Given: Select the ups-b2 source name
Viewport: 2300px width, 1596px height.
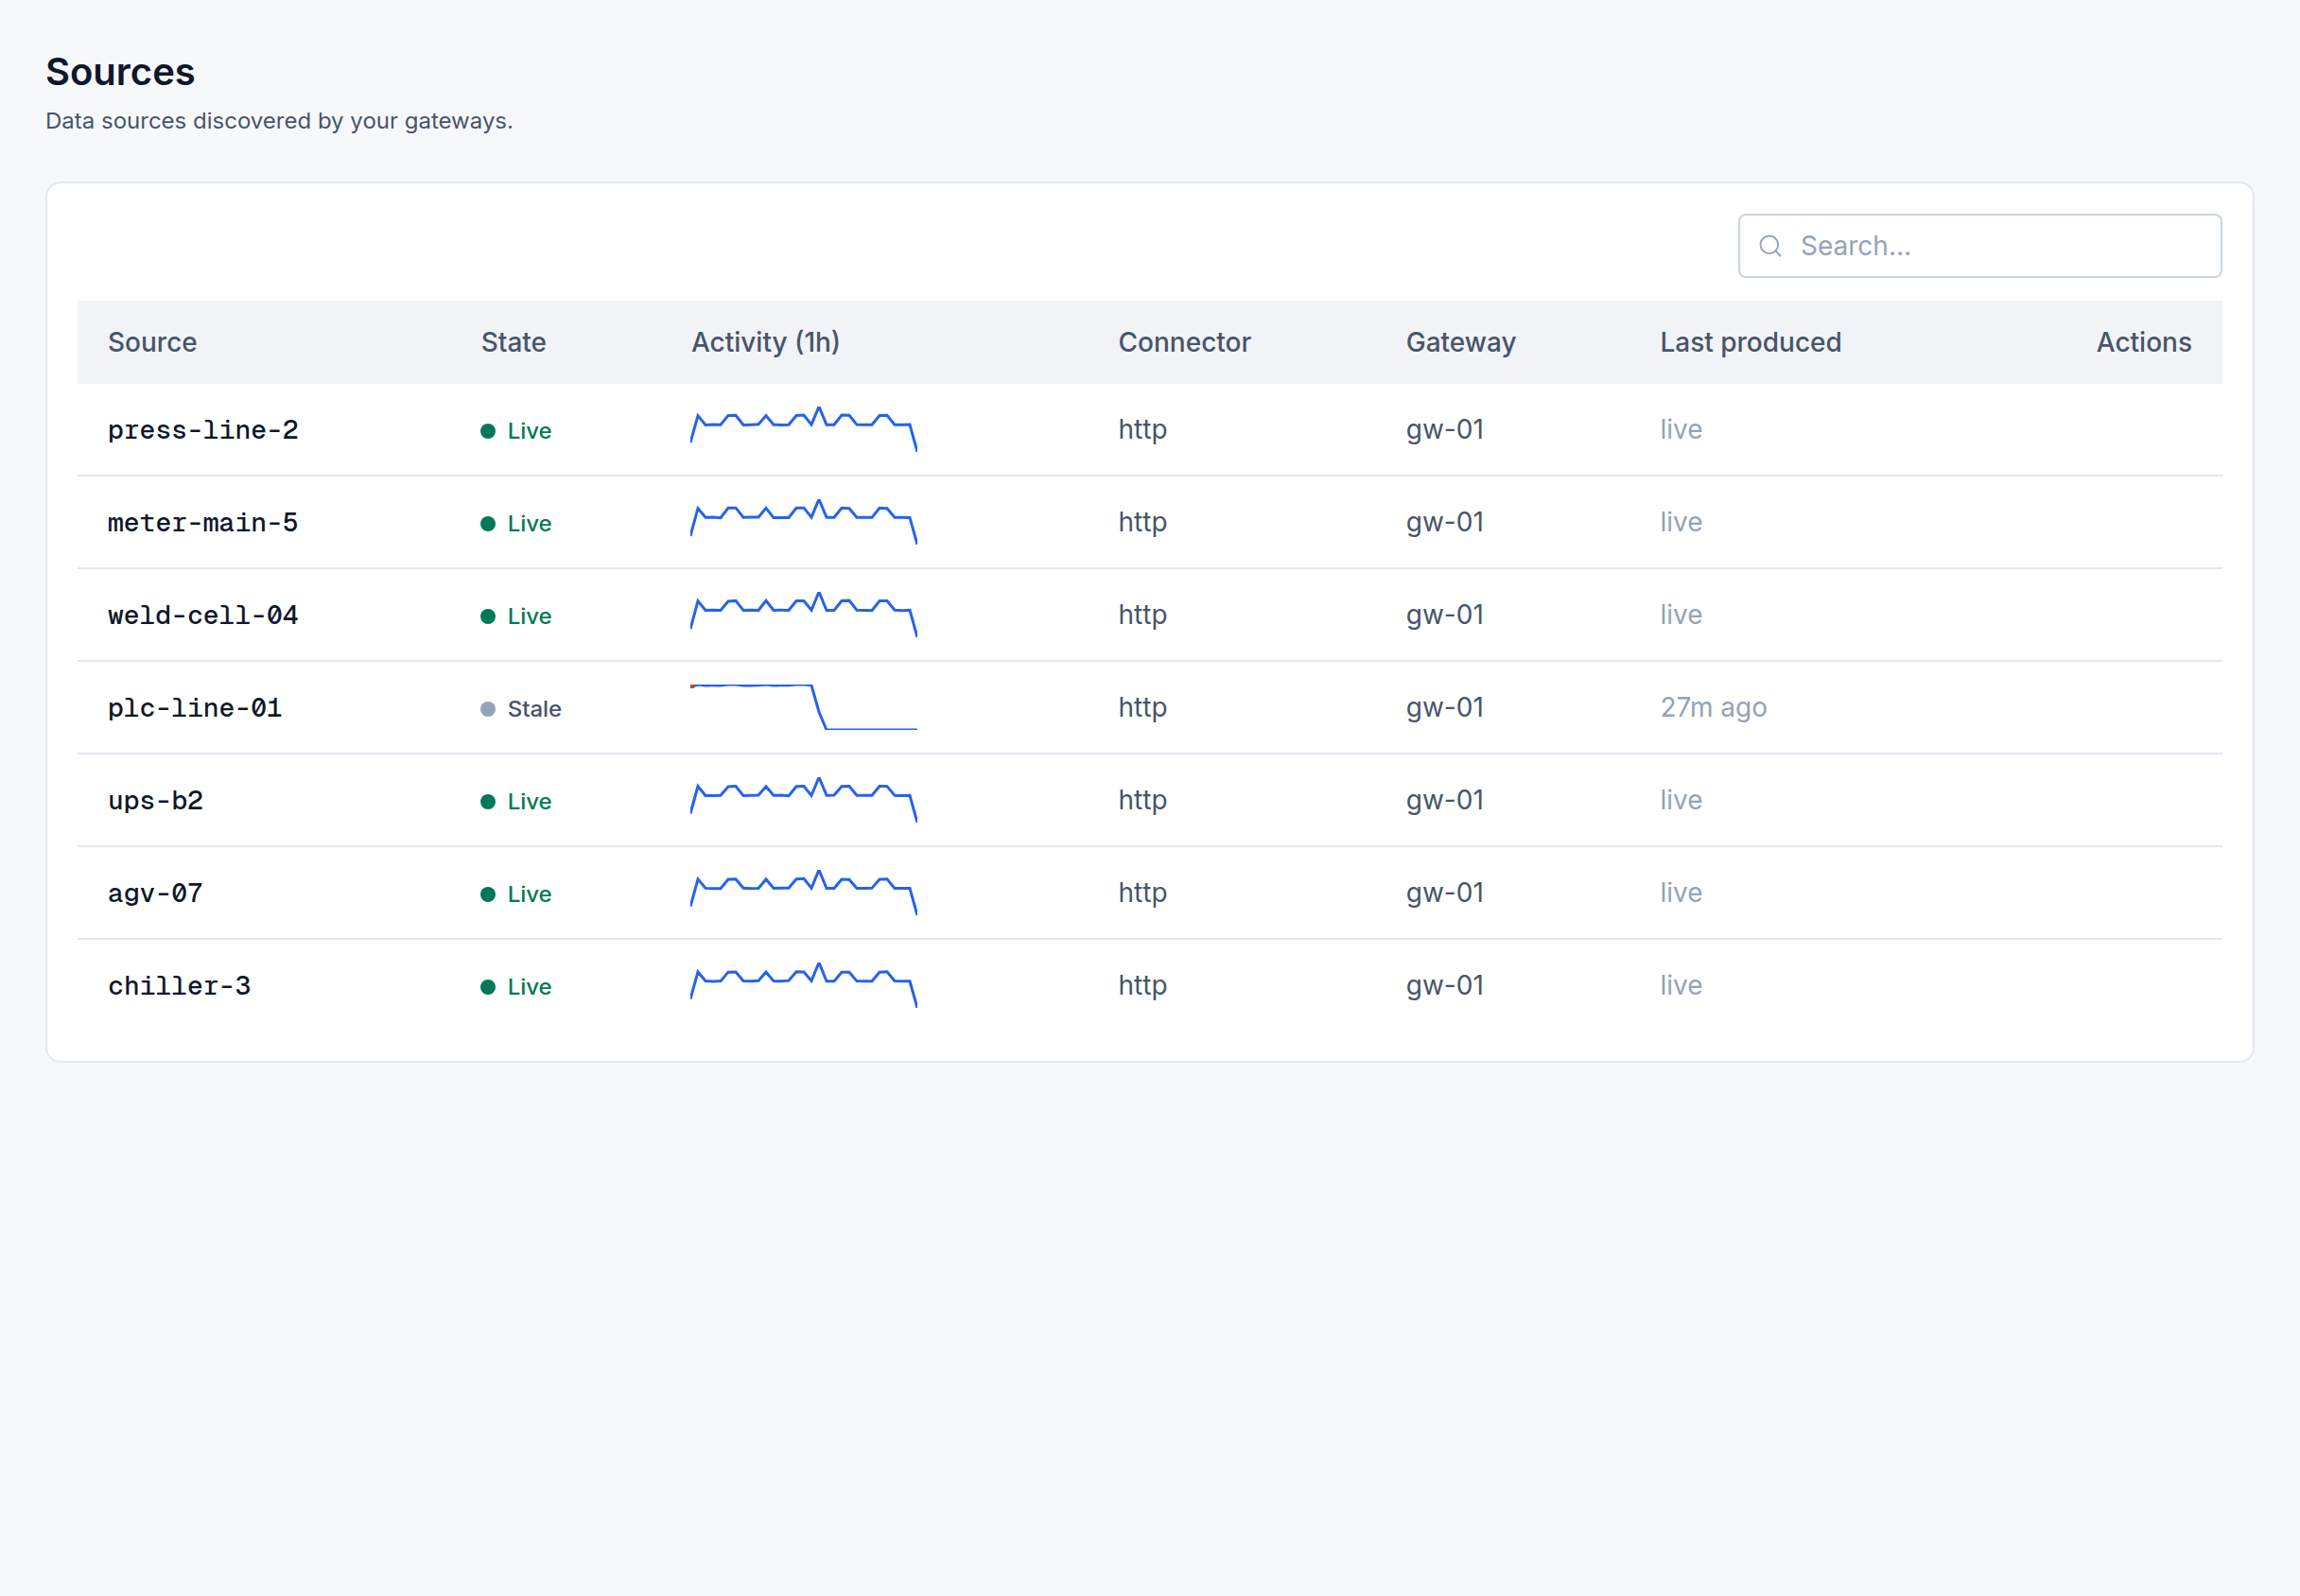Looking at the screenshot, I should (155, 801).
